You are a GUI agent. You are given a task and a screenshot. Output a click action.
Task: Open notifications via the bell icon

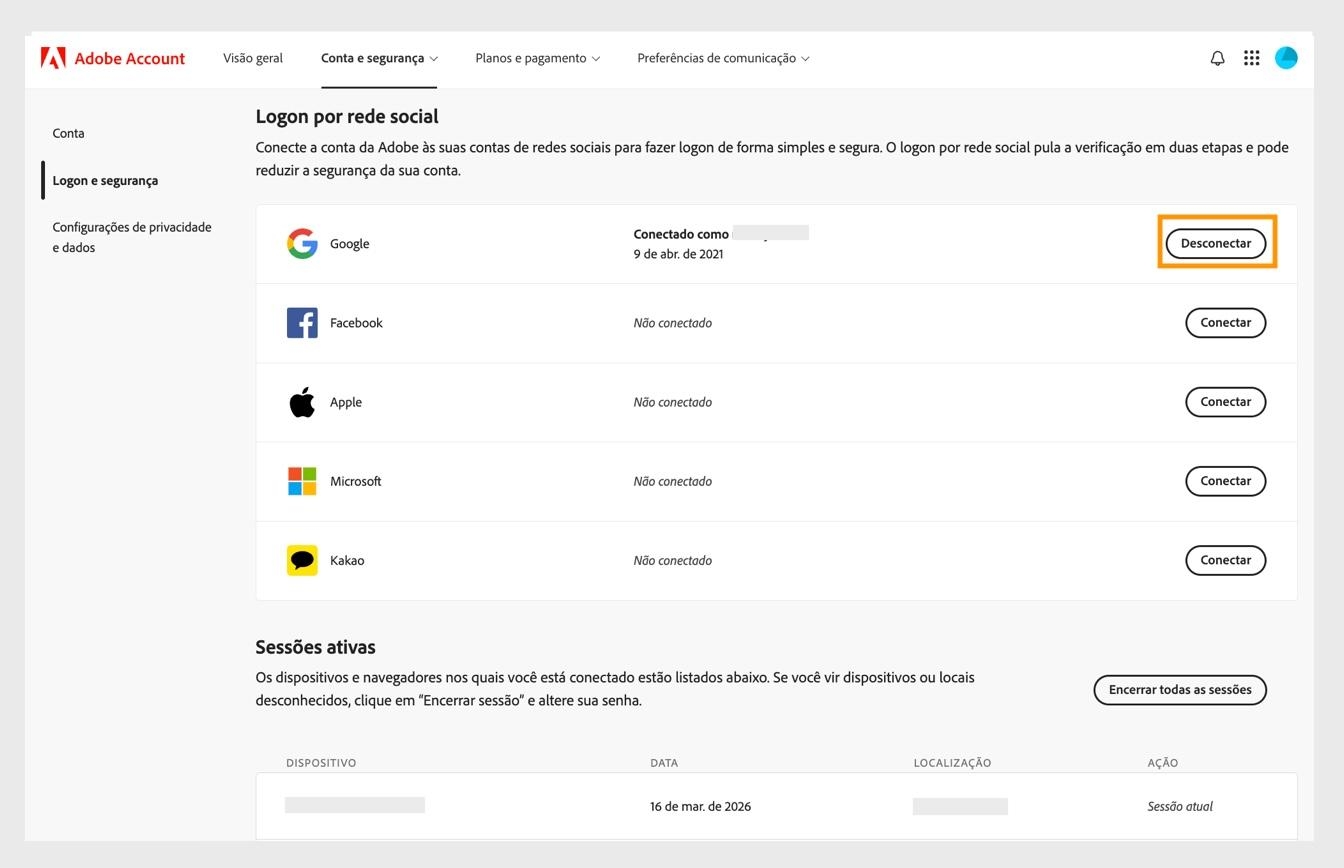1216,57
